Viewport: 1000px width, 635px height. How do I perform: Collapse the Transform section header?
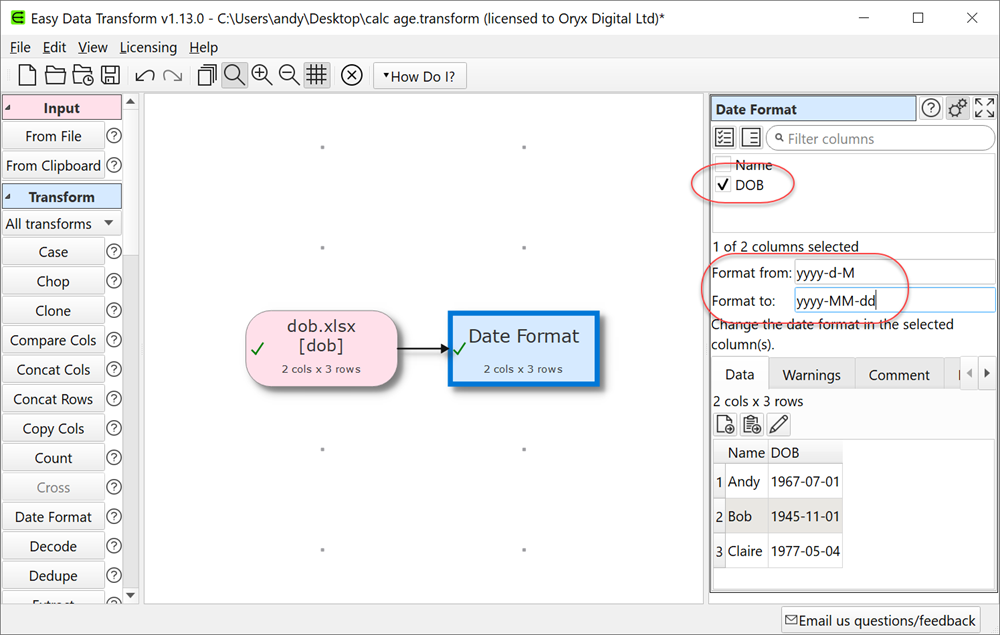62,196
